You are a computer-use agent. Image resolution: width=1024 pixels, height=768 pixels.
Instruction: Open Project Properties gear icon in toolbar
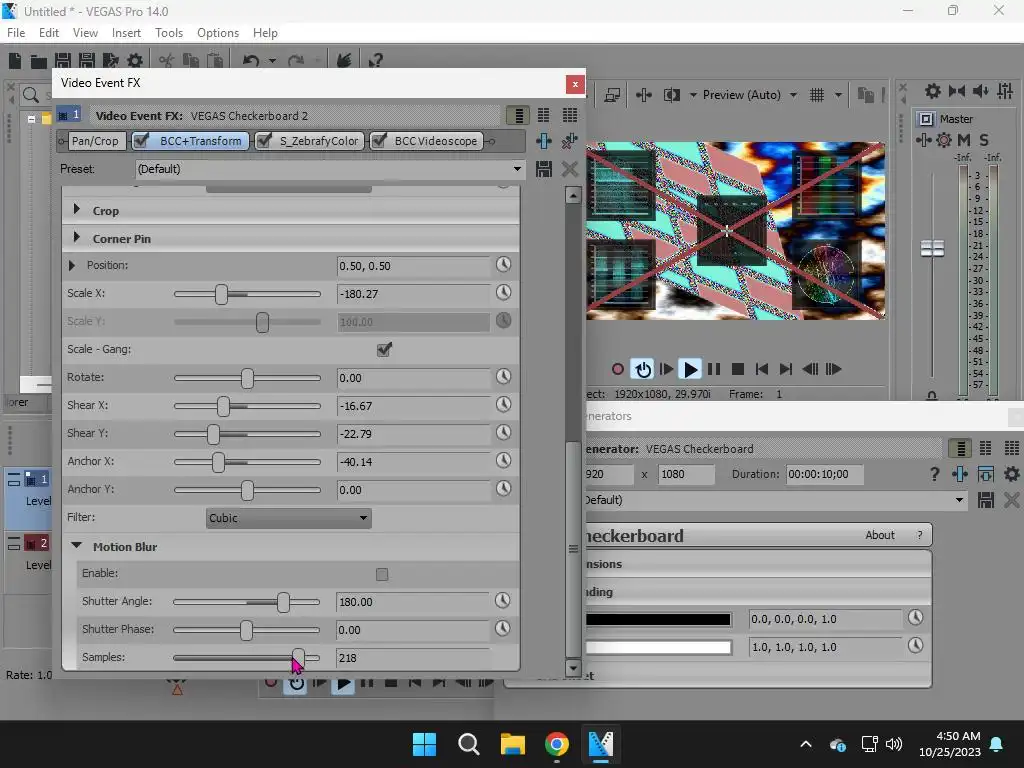pyautogui.click(x=135, y=61)
